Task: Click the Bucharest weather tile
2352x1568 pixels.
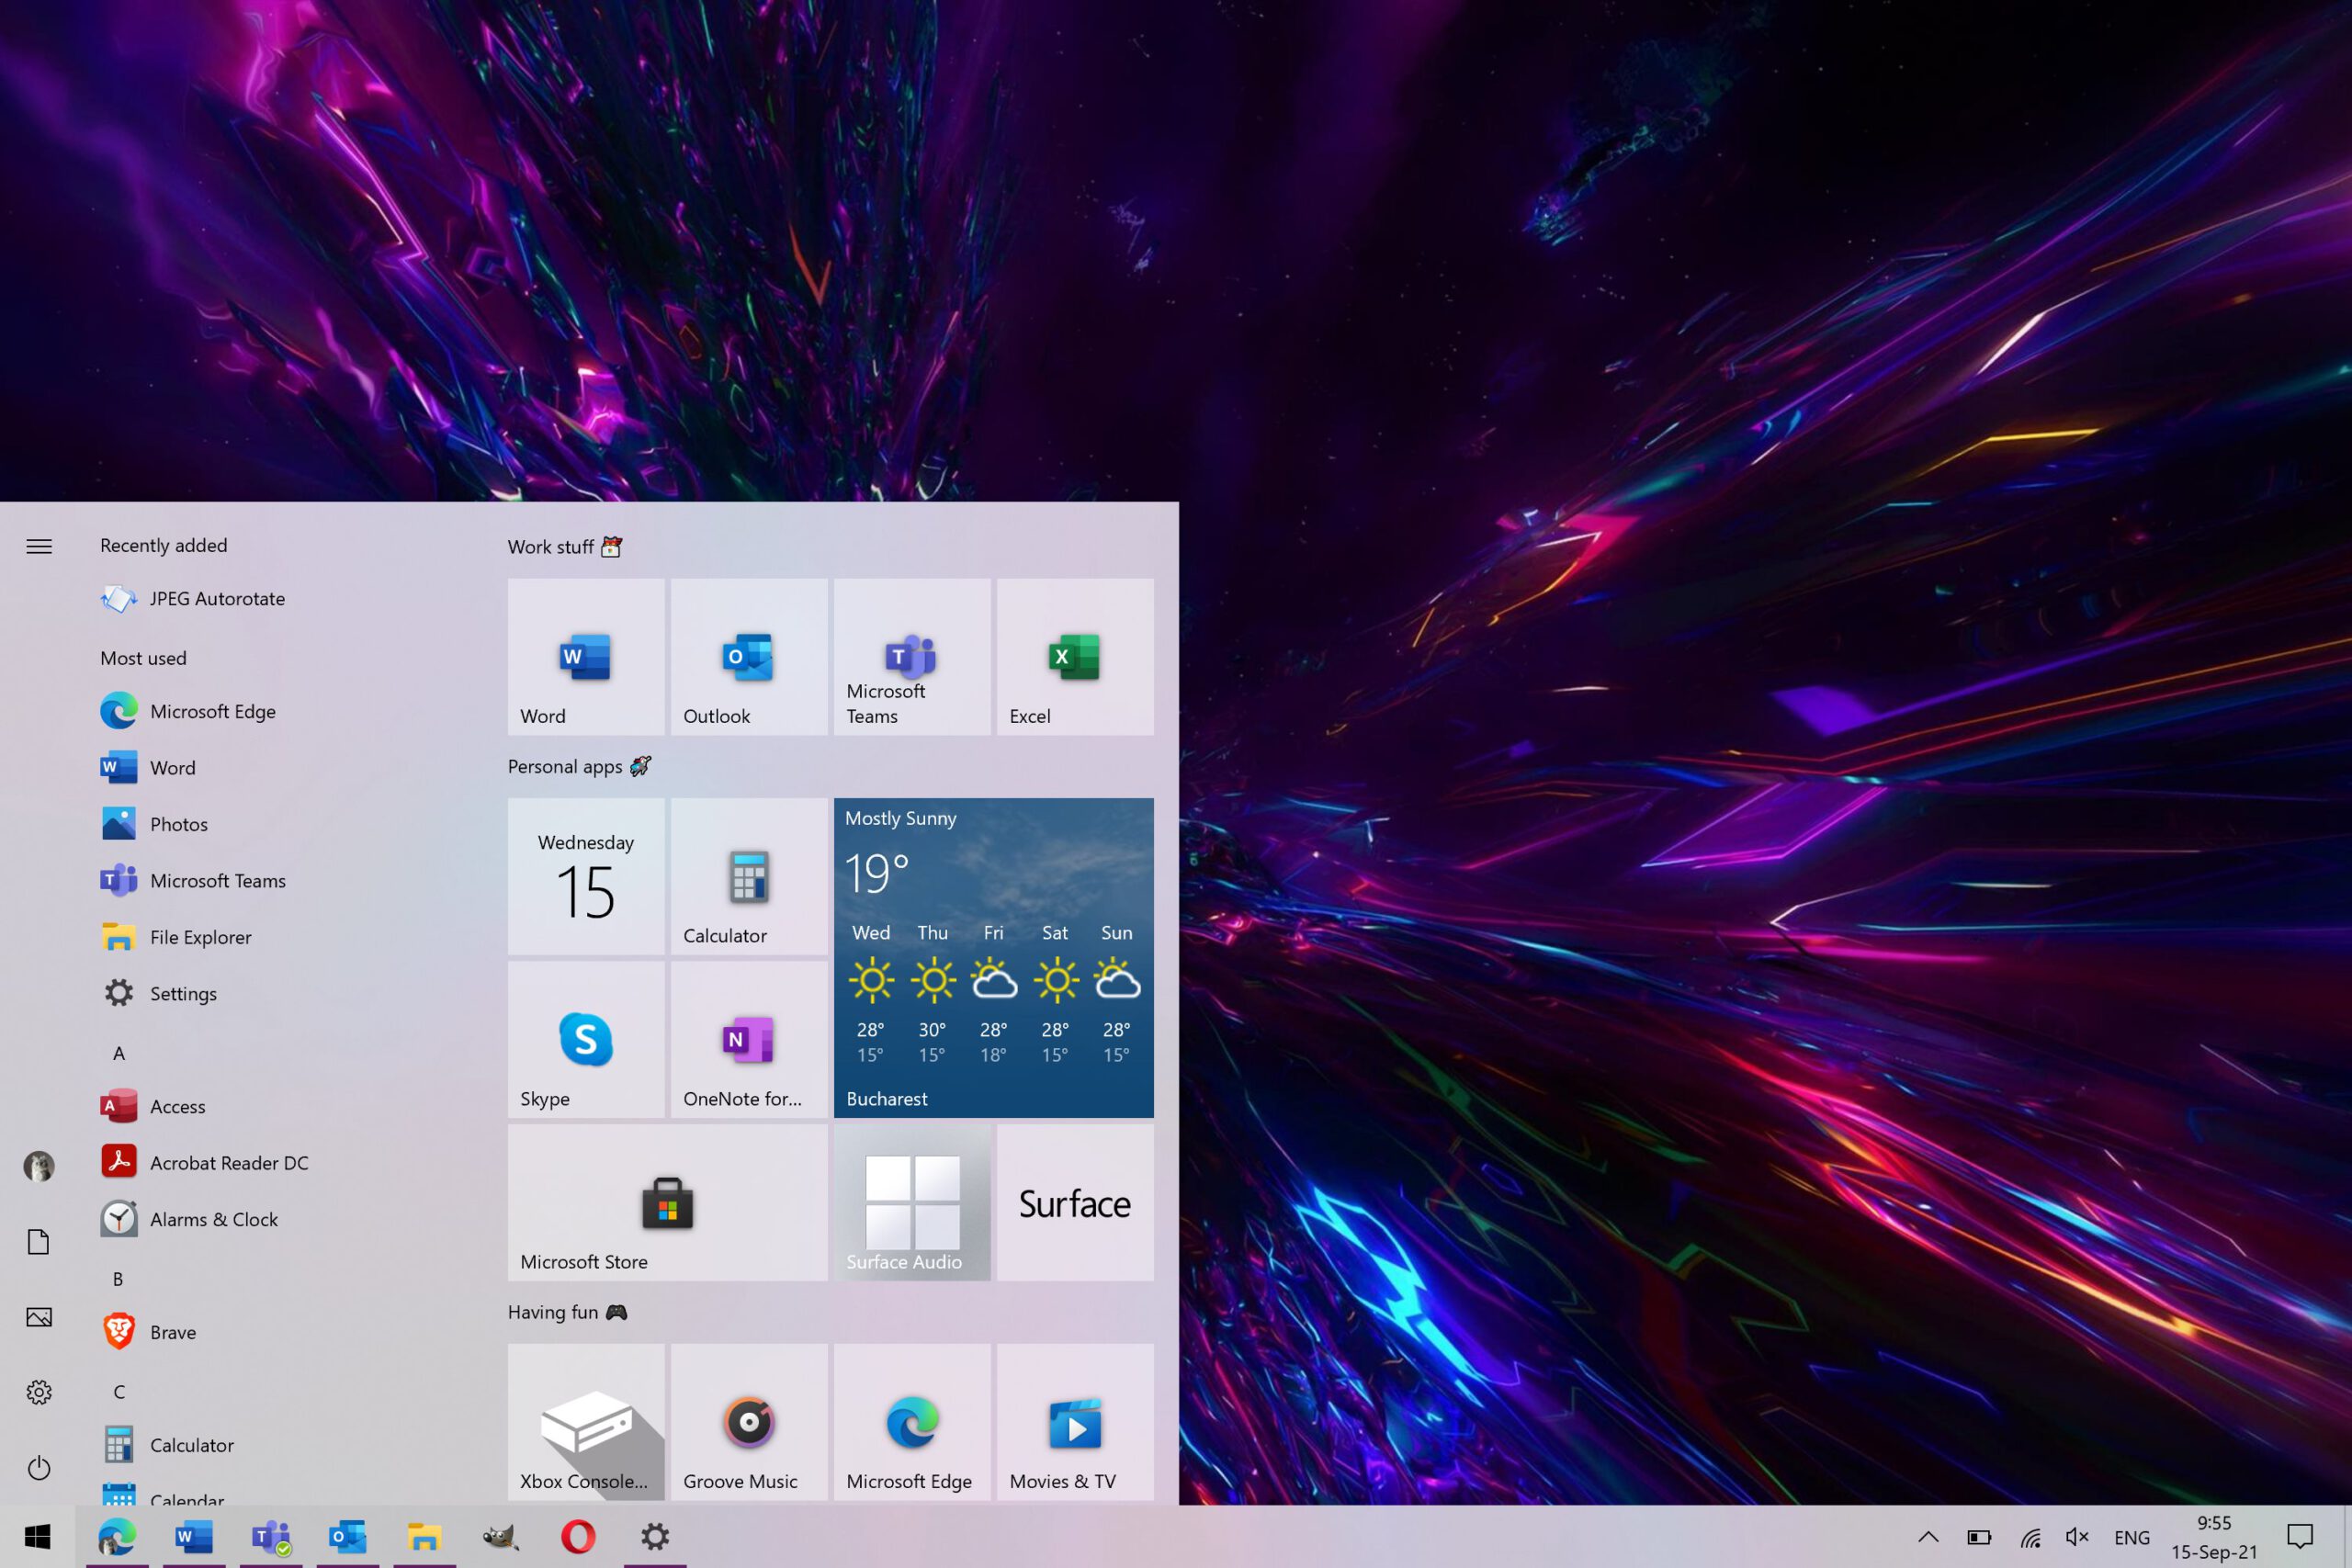Action: pyautogui.click(x=993, y=957)
